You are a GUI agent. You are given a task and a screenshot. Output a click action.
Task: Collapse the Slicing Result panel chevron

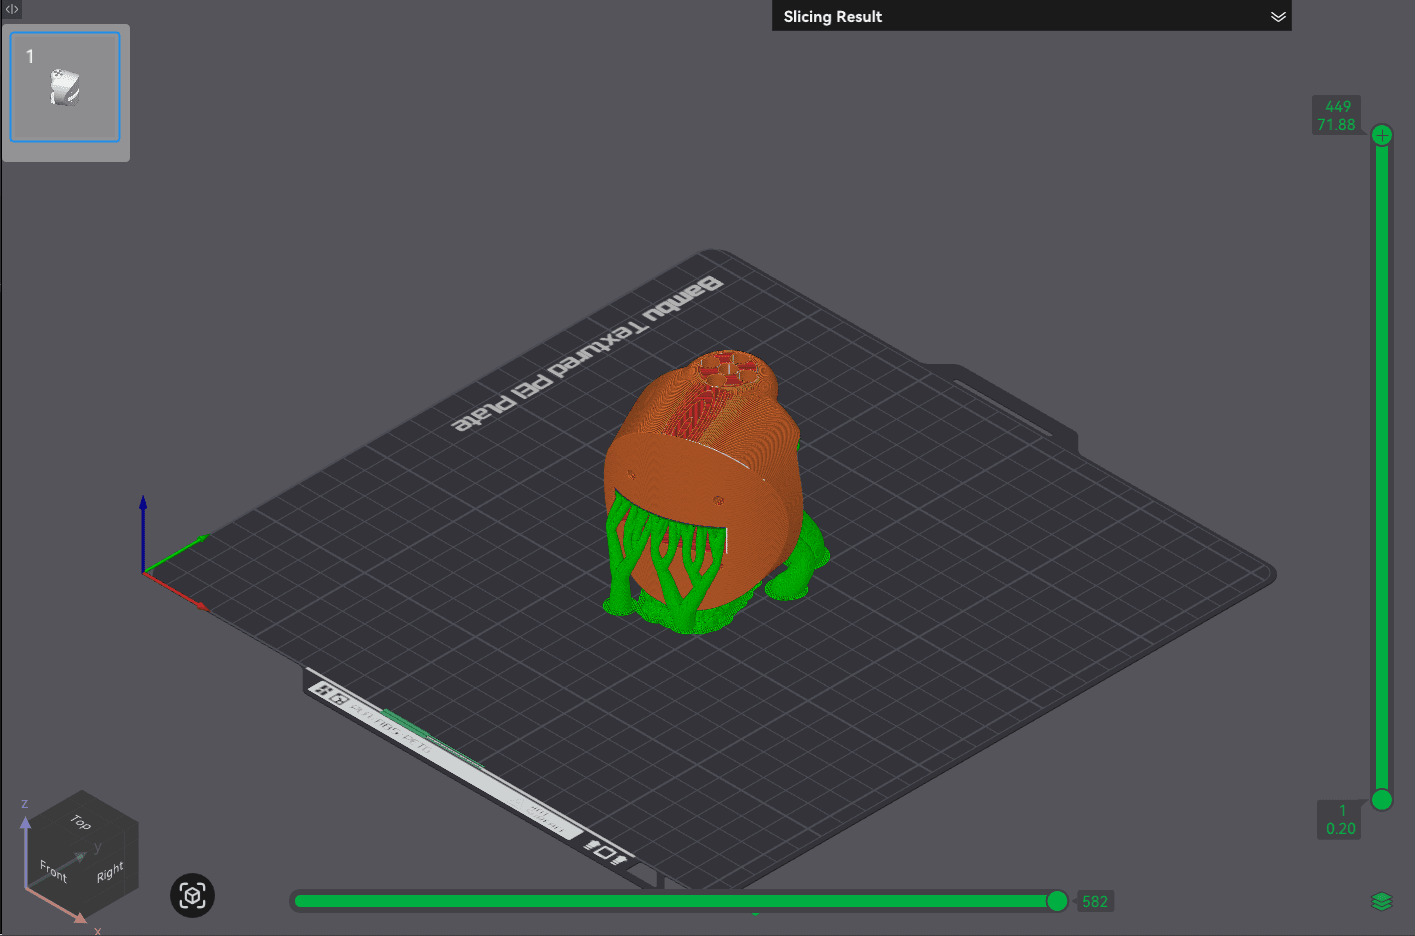(x=1277, y=16)
